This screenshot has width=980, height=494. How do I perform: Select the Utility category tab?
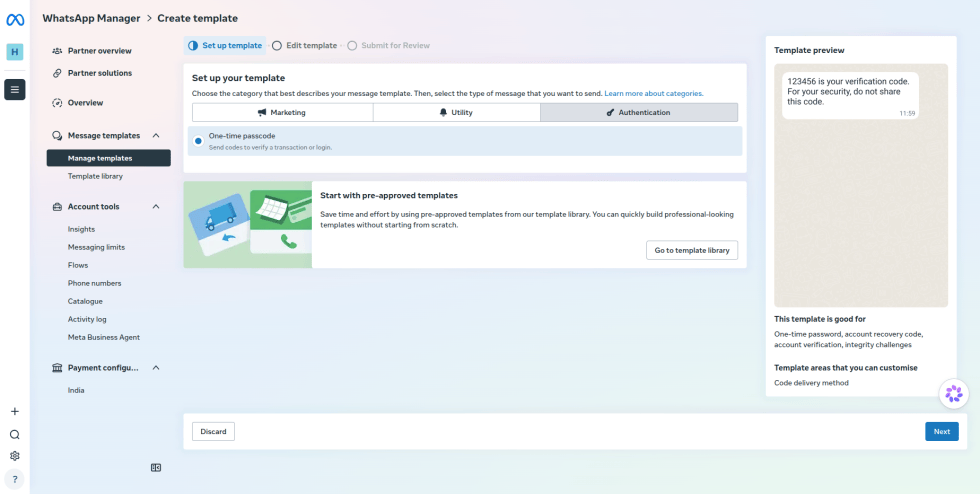coord(457,113)
